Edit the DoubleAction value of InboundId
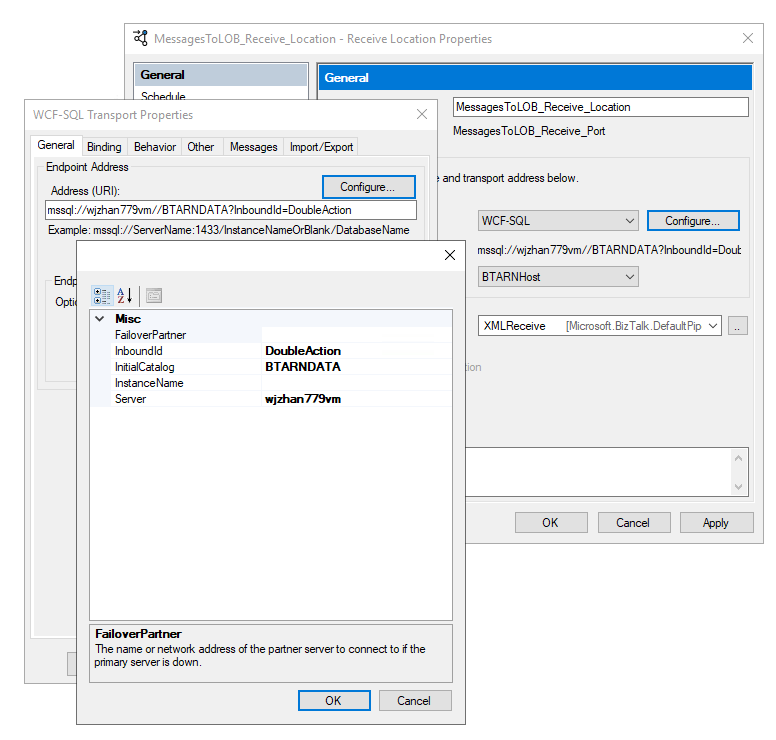776x740 pixels. tap(356, 351)
